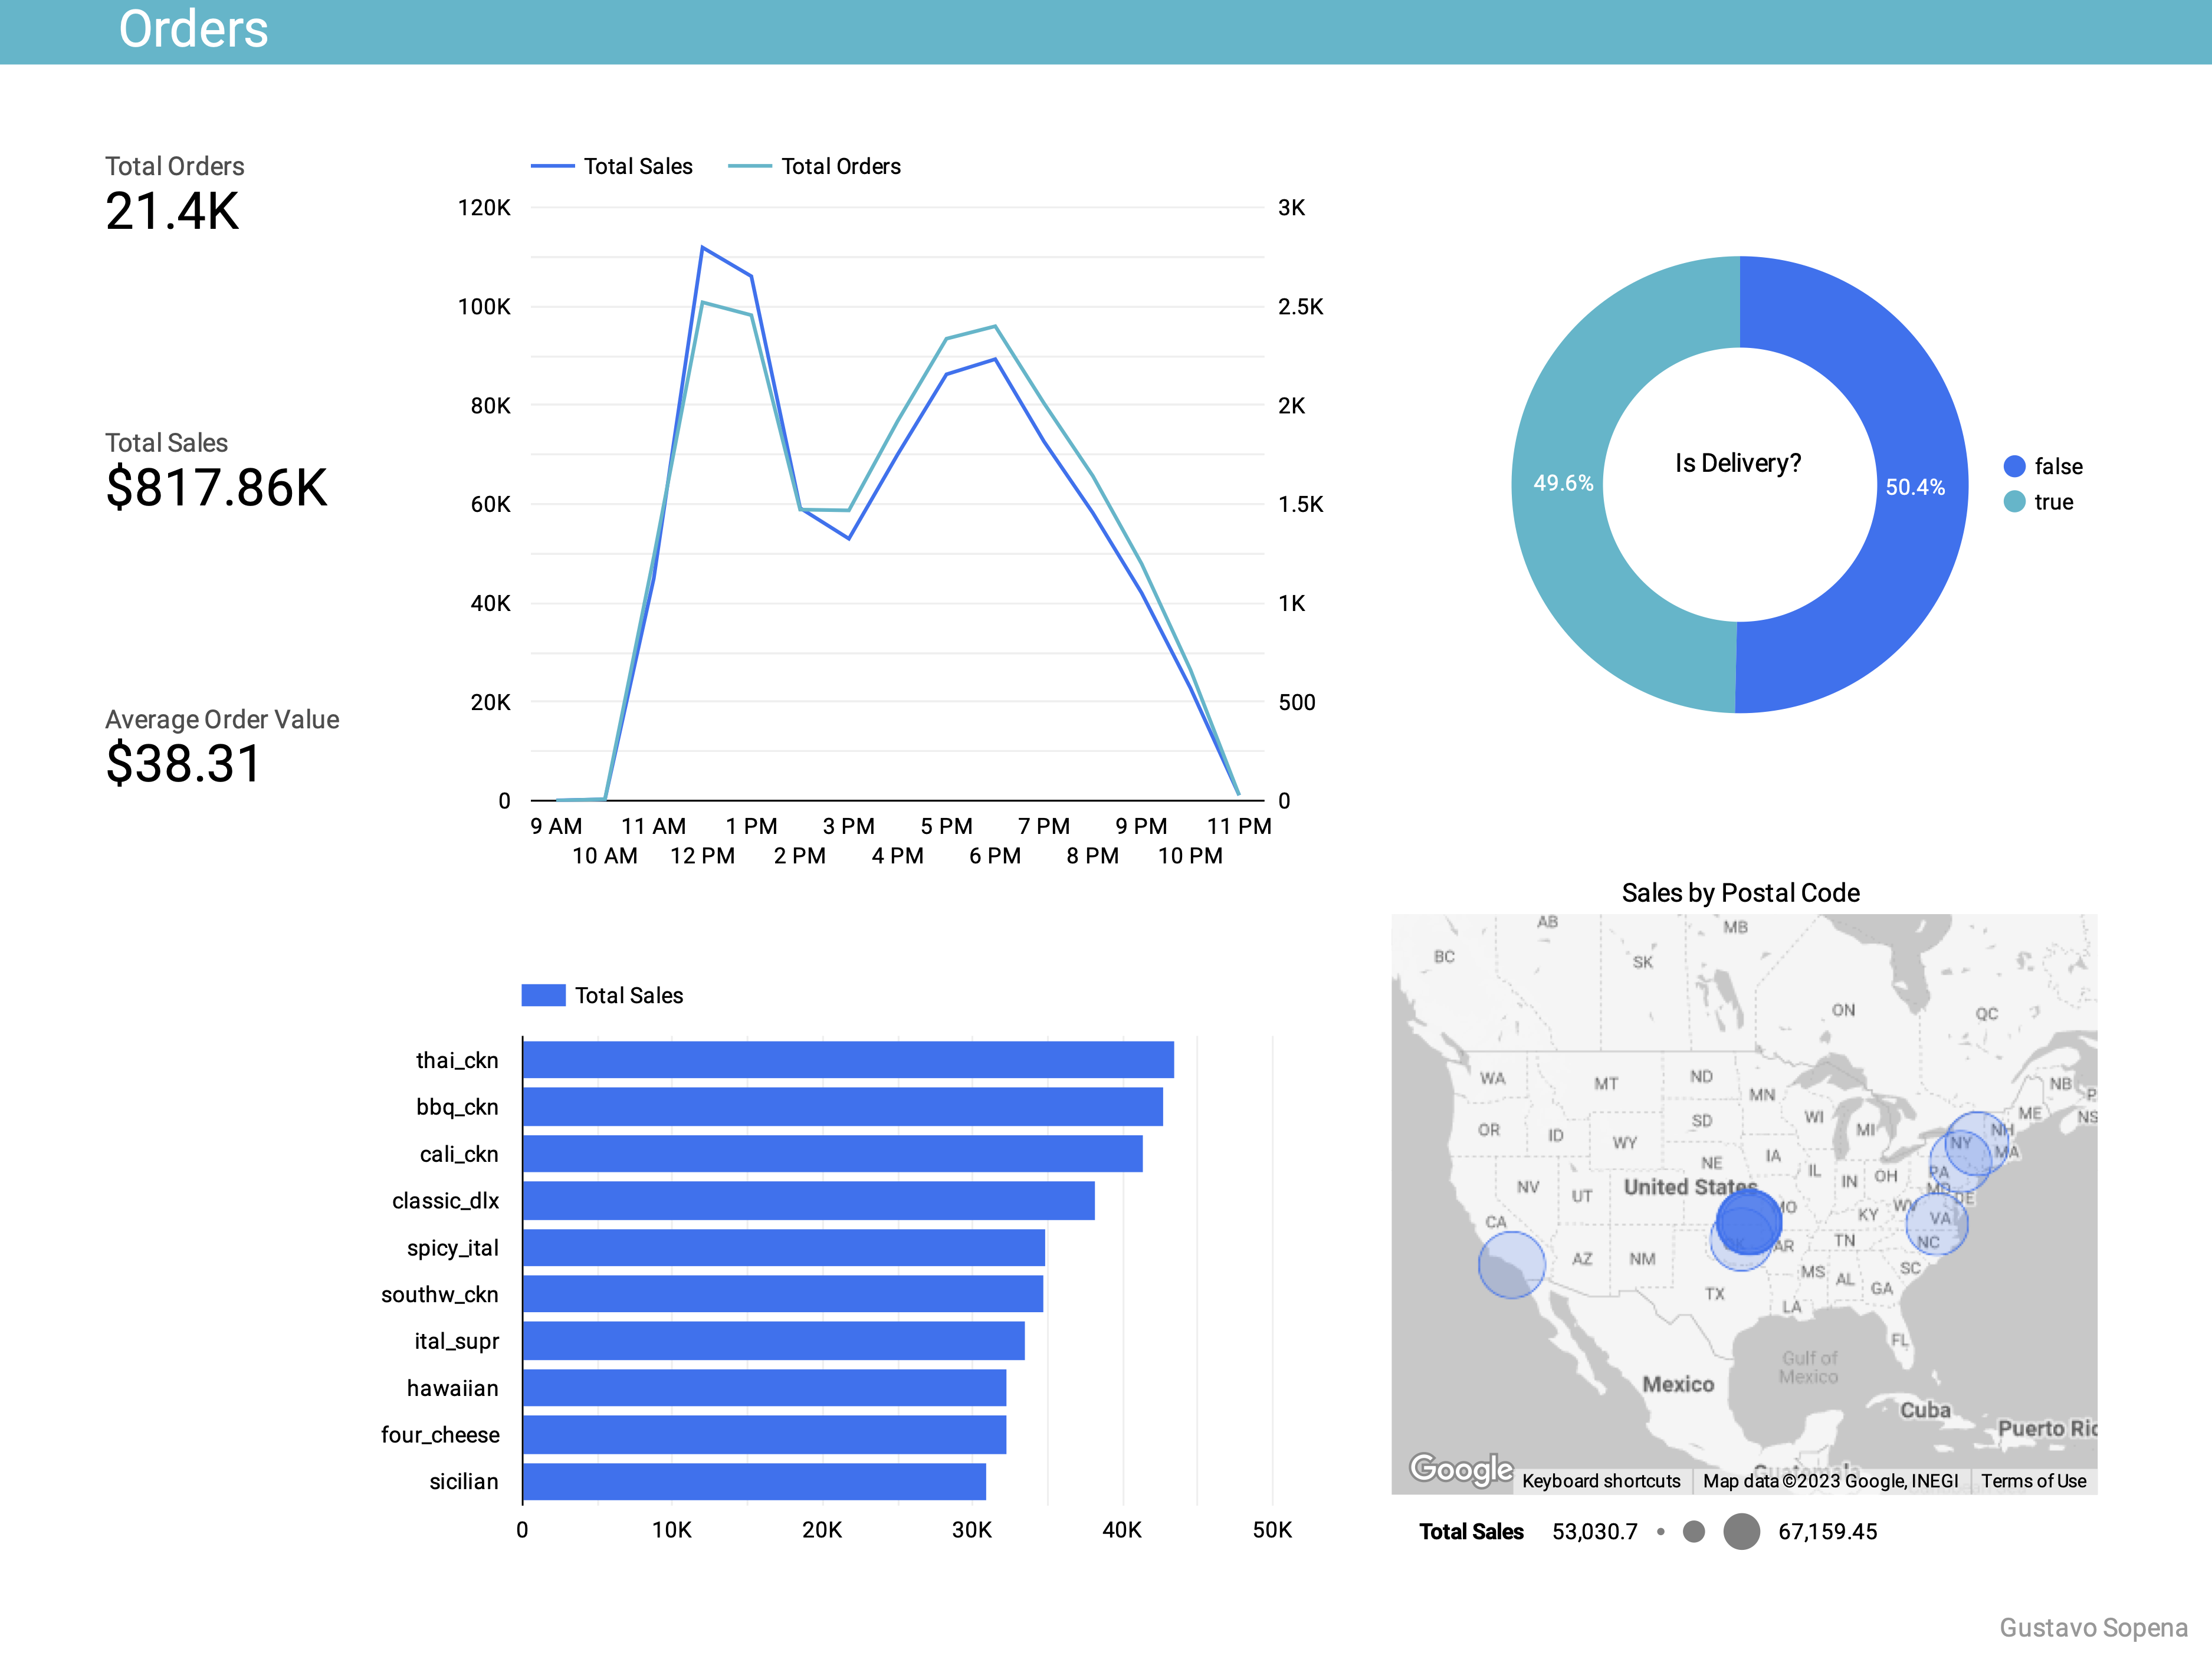Click the 50.4% donut segment label
Screen dimensions: 2212x1659
(1915, 487)
